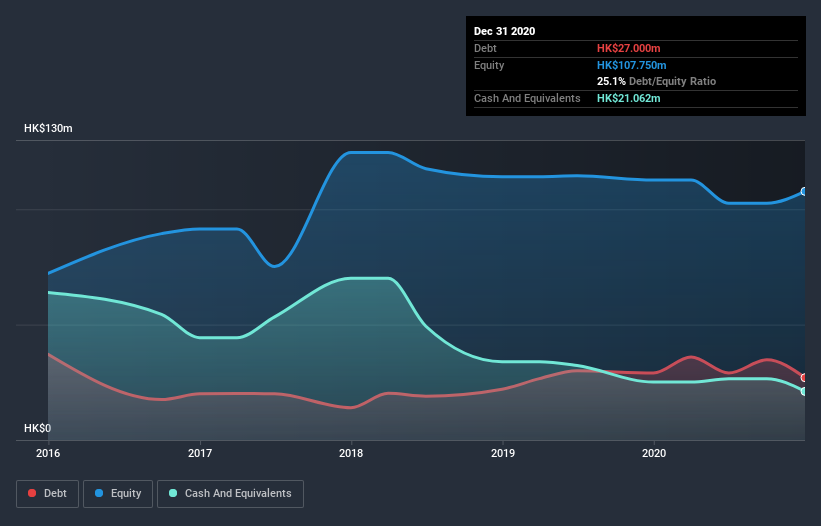This screenshot has height=526, width=821.
Task: Click the 2016 x-axis label
Action: [x=48, y=453]
